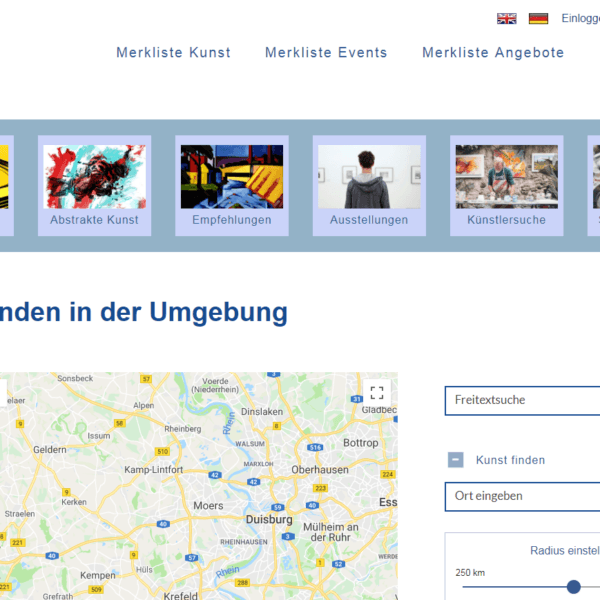Open the Ausstellungen gallery thumbnail

(x=369, y=177)
